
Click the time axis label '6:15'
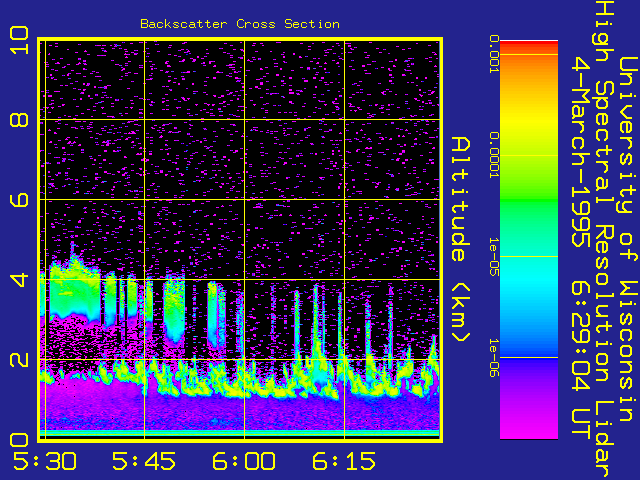pos(344,461)
